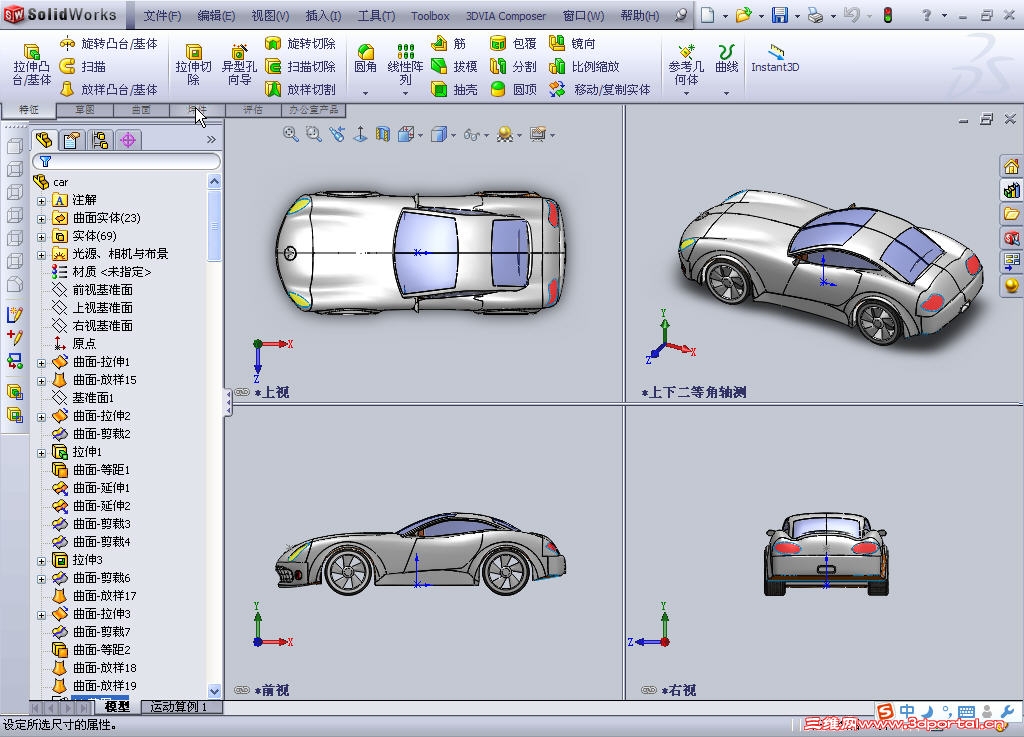Open the Curves (曲线) tool
Screen dimensions: 1024x737
point(726,59)
